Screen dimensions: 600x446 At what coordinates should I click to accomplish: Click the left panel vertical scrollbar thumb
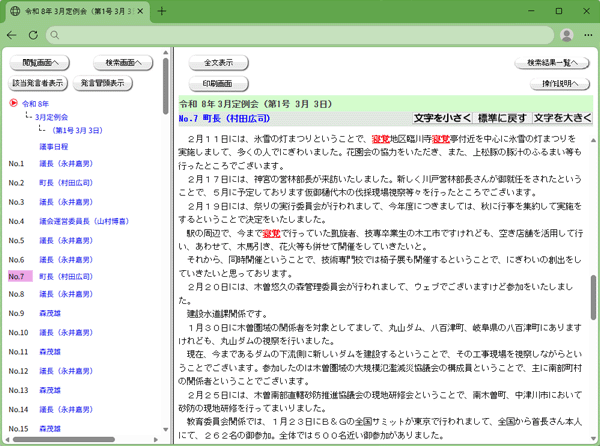point(165,86)
